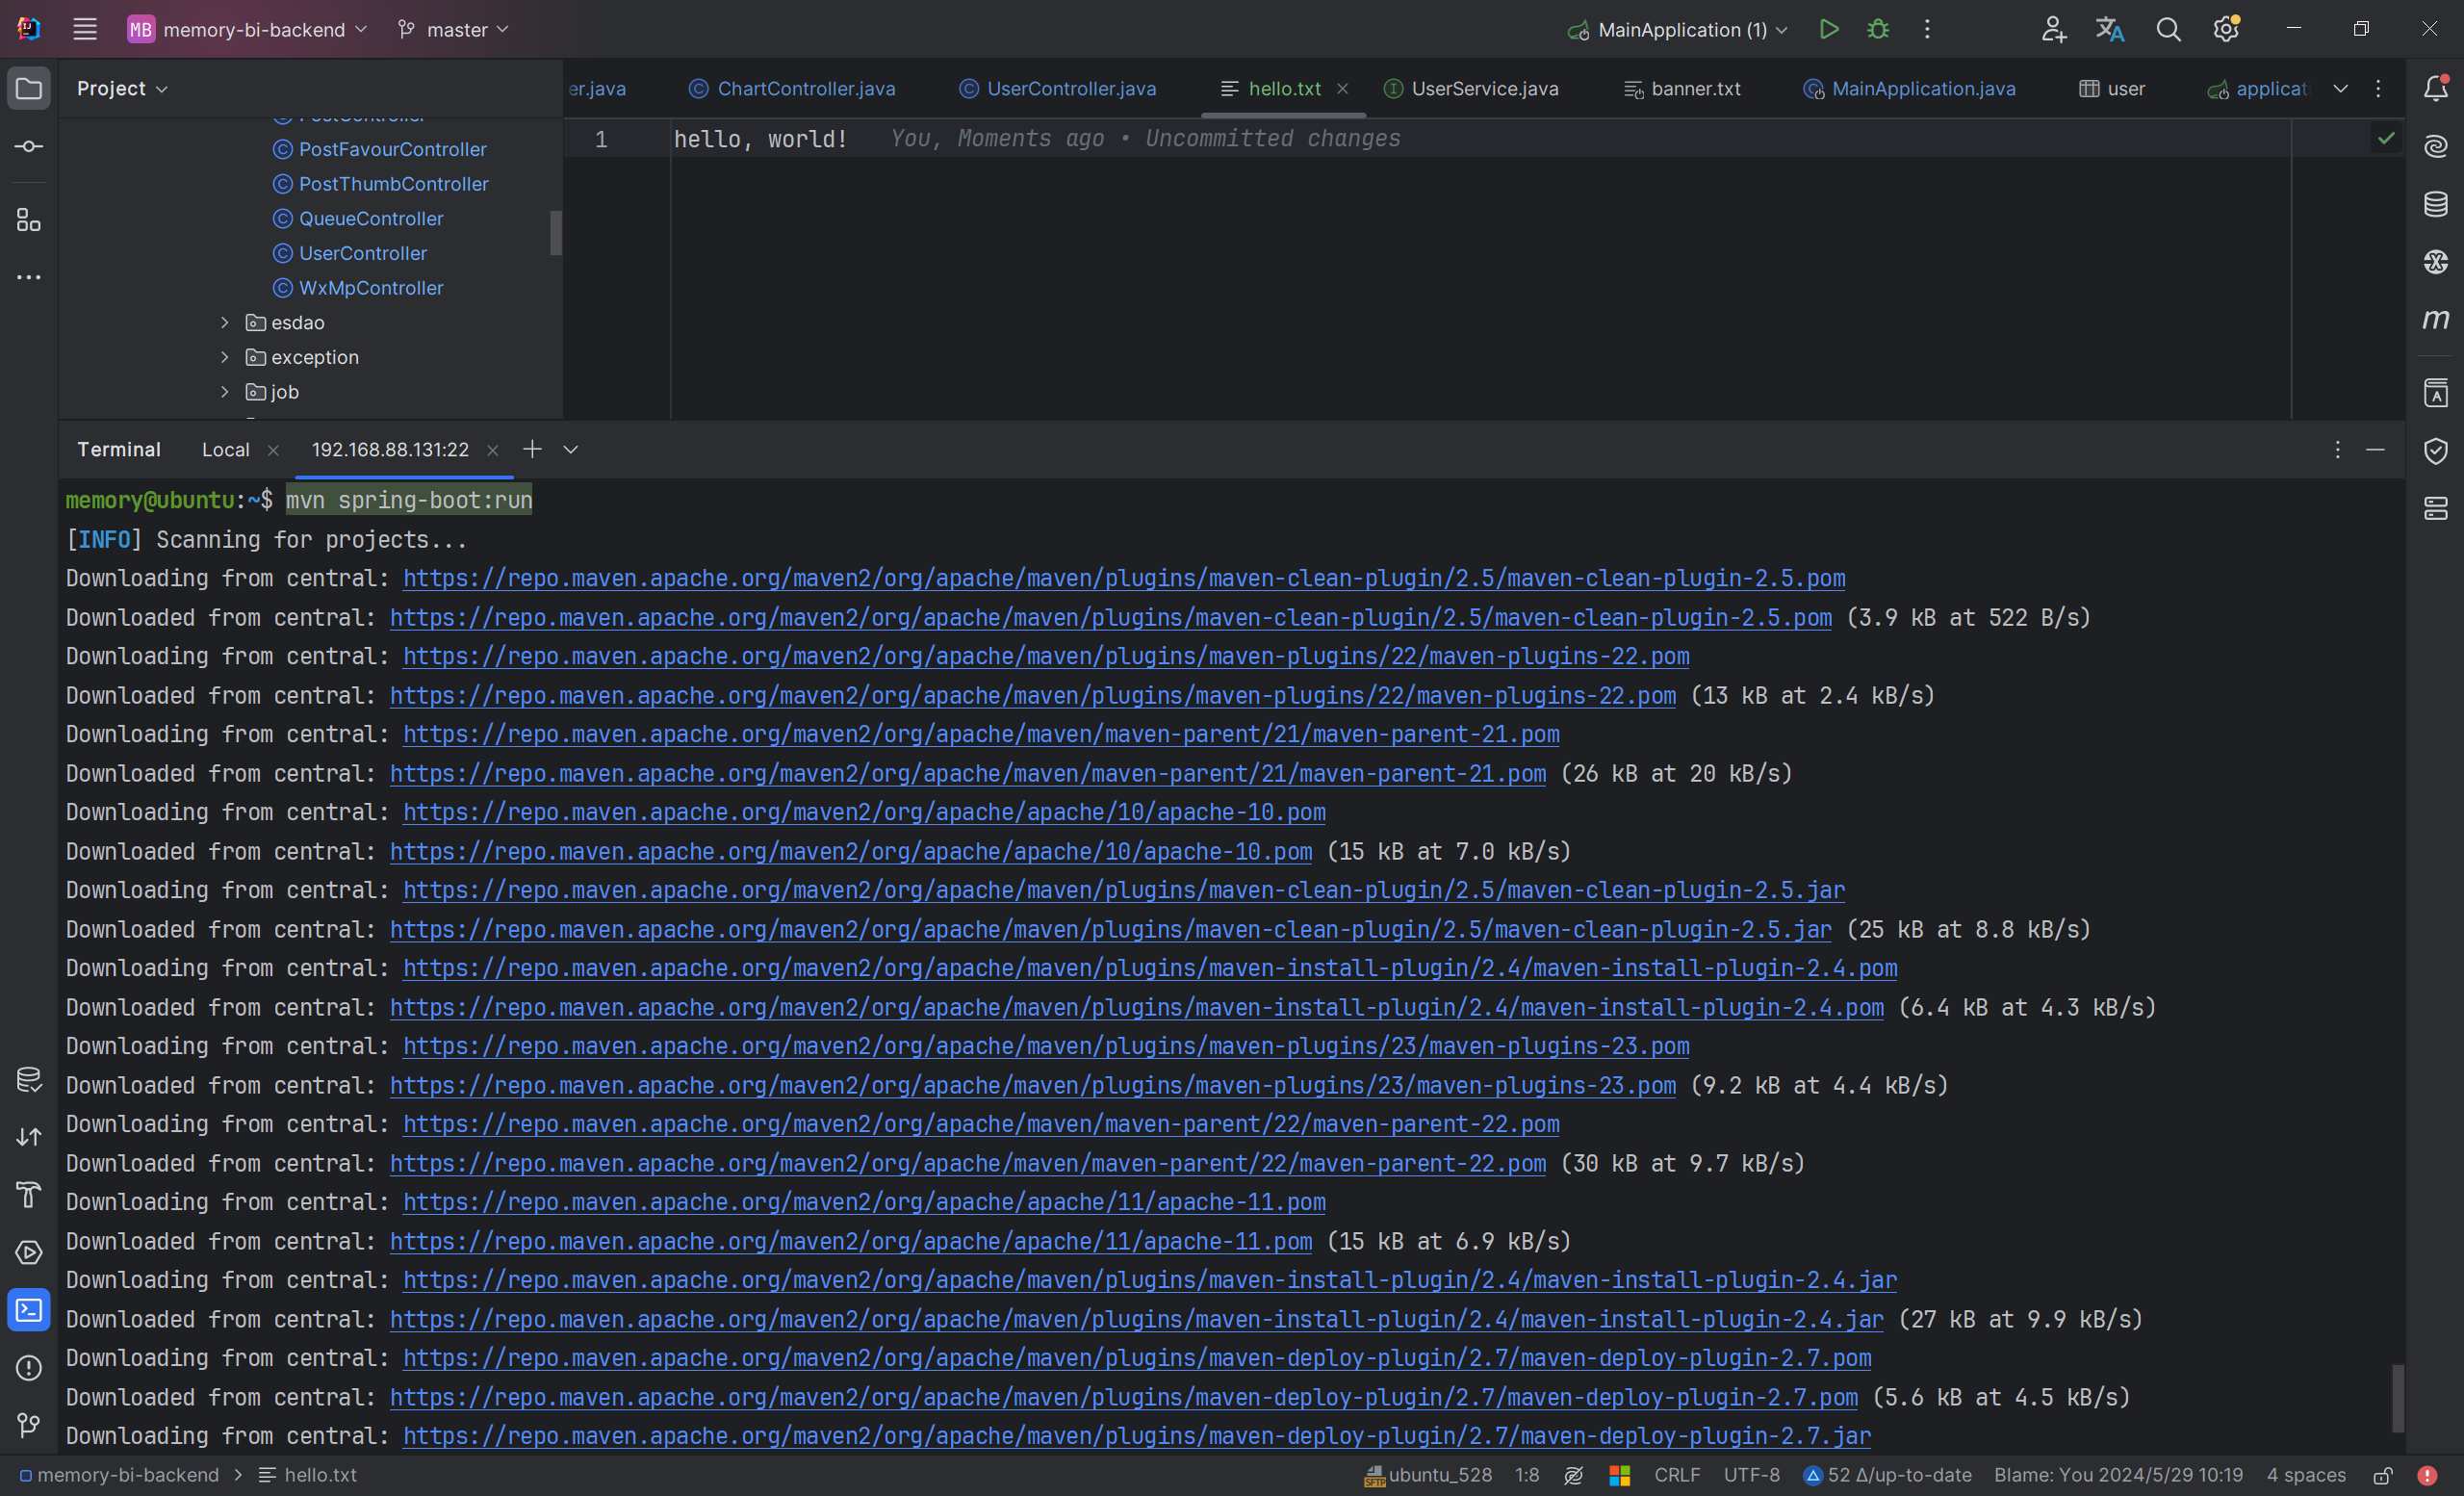Add a new terminal tab
Image resolution: width=2464 pixels, height=1496 pixels.
532,449
